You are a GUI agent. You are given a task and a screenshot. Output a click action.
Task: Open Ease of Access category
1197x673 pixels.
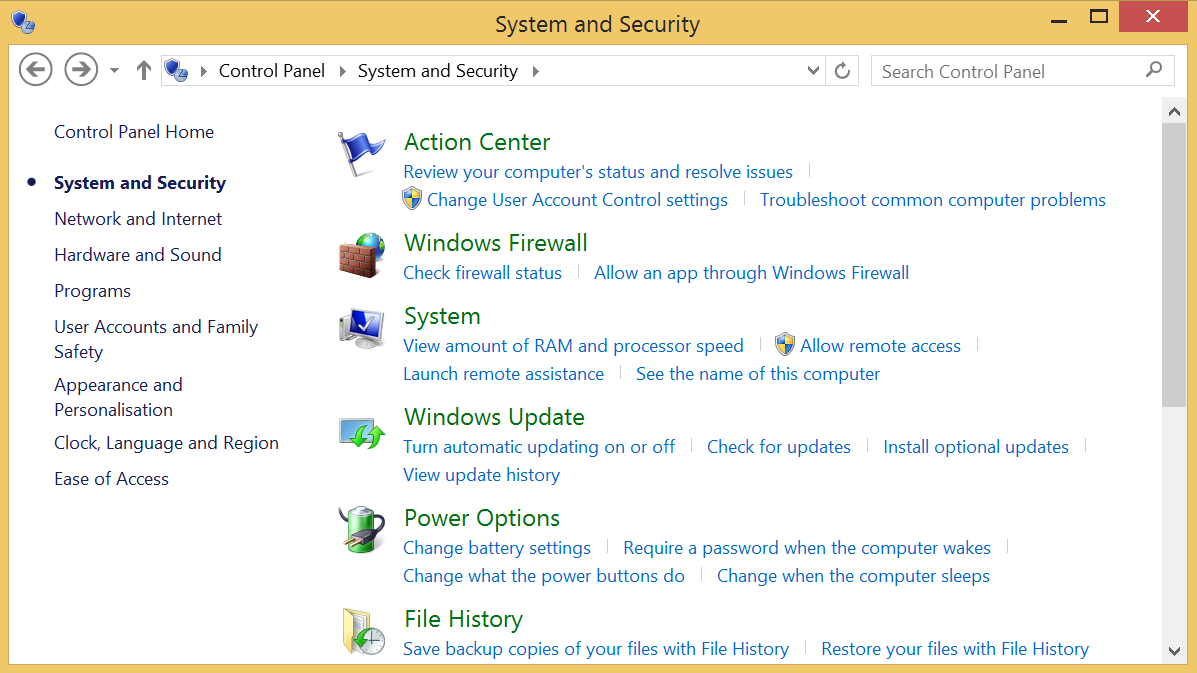click(x=111, y=479)
